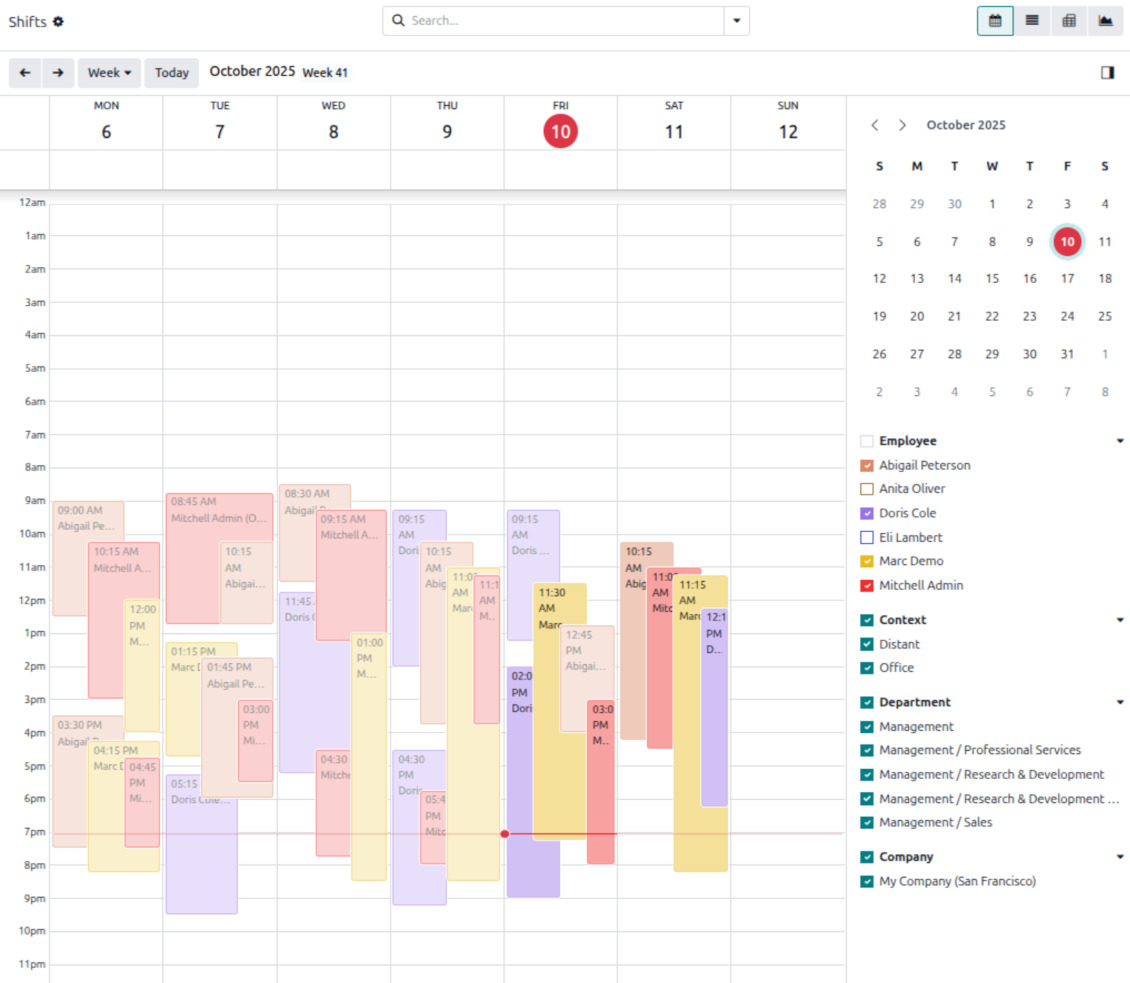Viewport: 1130px width, 983px height.
Task: Switch to list view
Action: (x=1032, y=21)
